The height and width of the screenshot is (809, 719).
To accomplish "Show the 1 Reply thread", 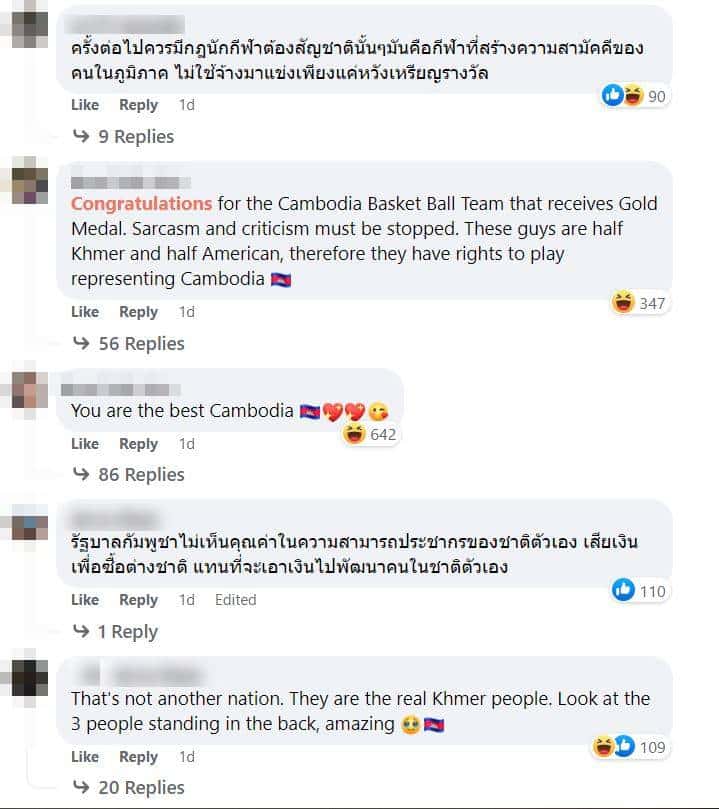I will click(116, 632).
